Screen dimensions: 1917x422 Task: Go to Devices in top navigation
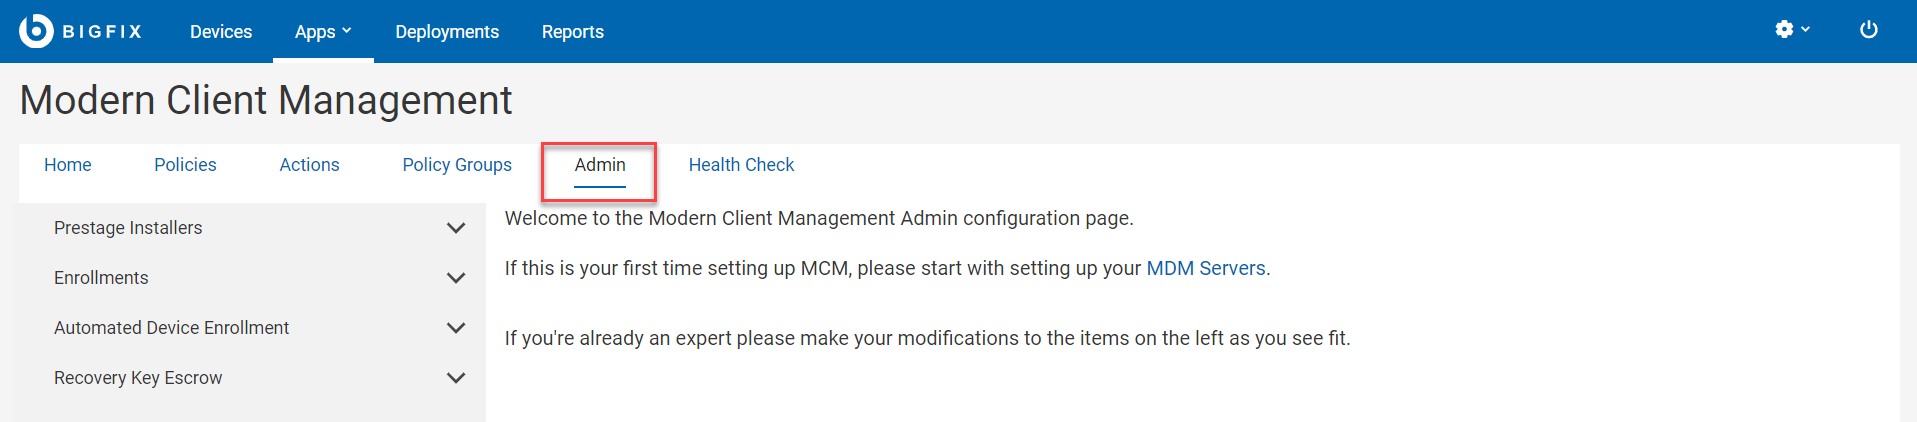[x=221, y=32]
